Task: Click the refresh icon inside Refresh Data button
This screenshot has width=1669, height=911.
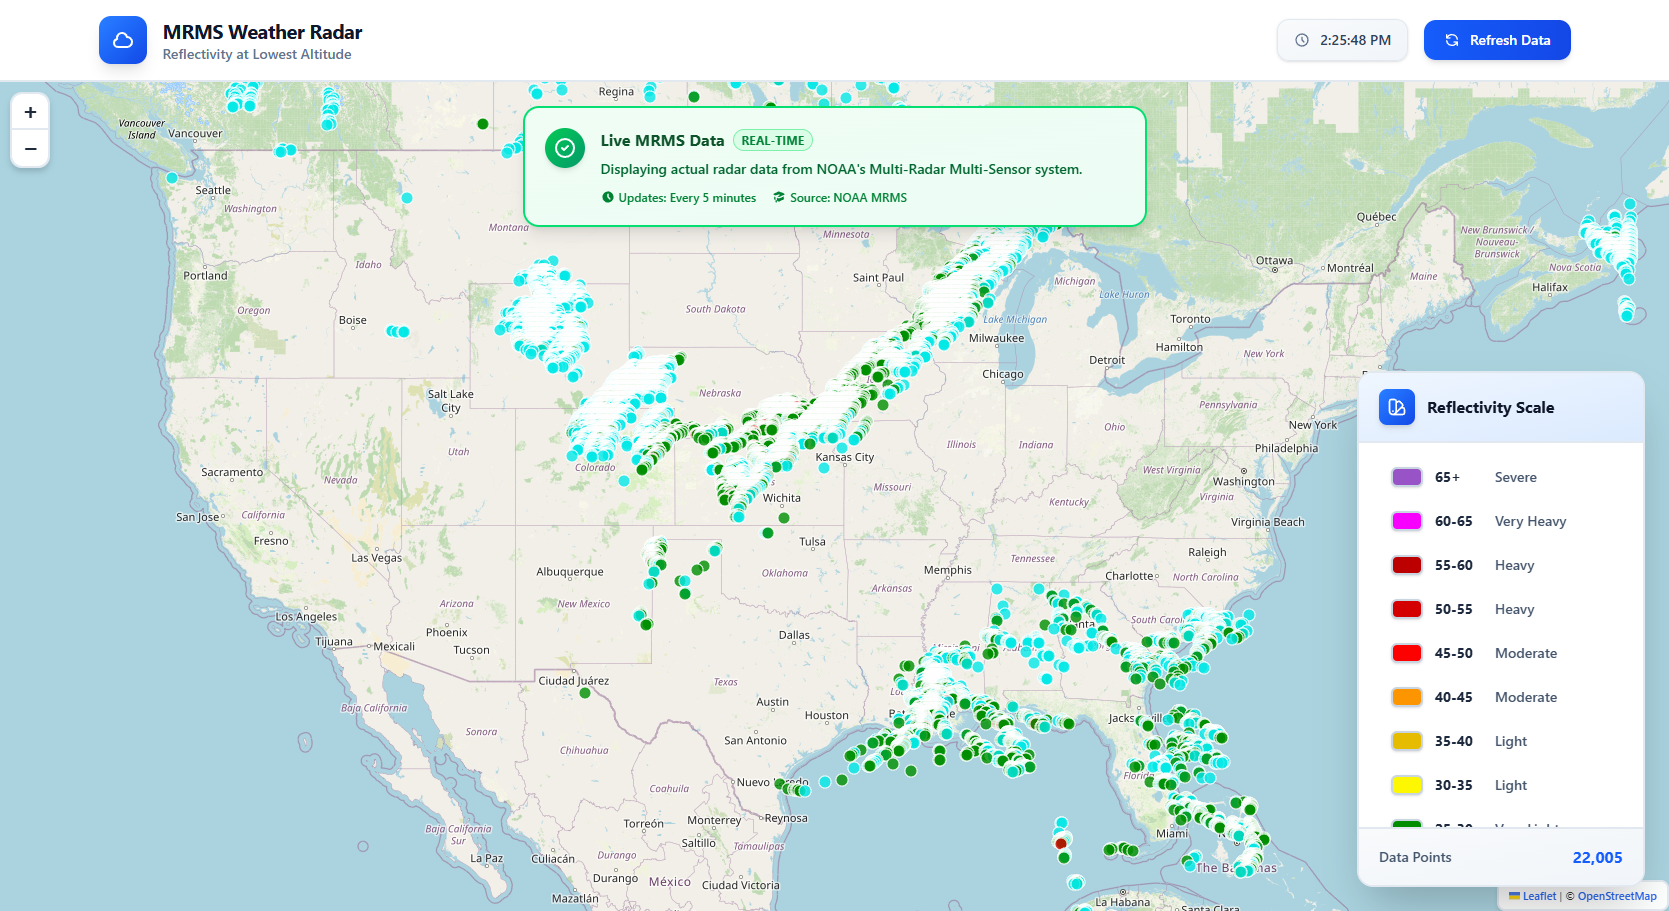Action: 1450,40
